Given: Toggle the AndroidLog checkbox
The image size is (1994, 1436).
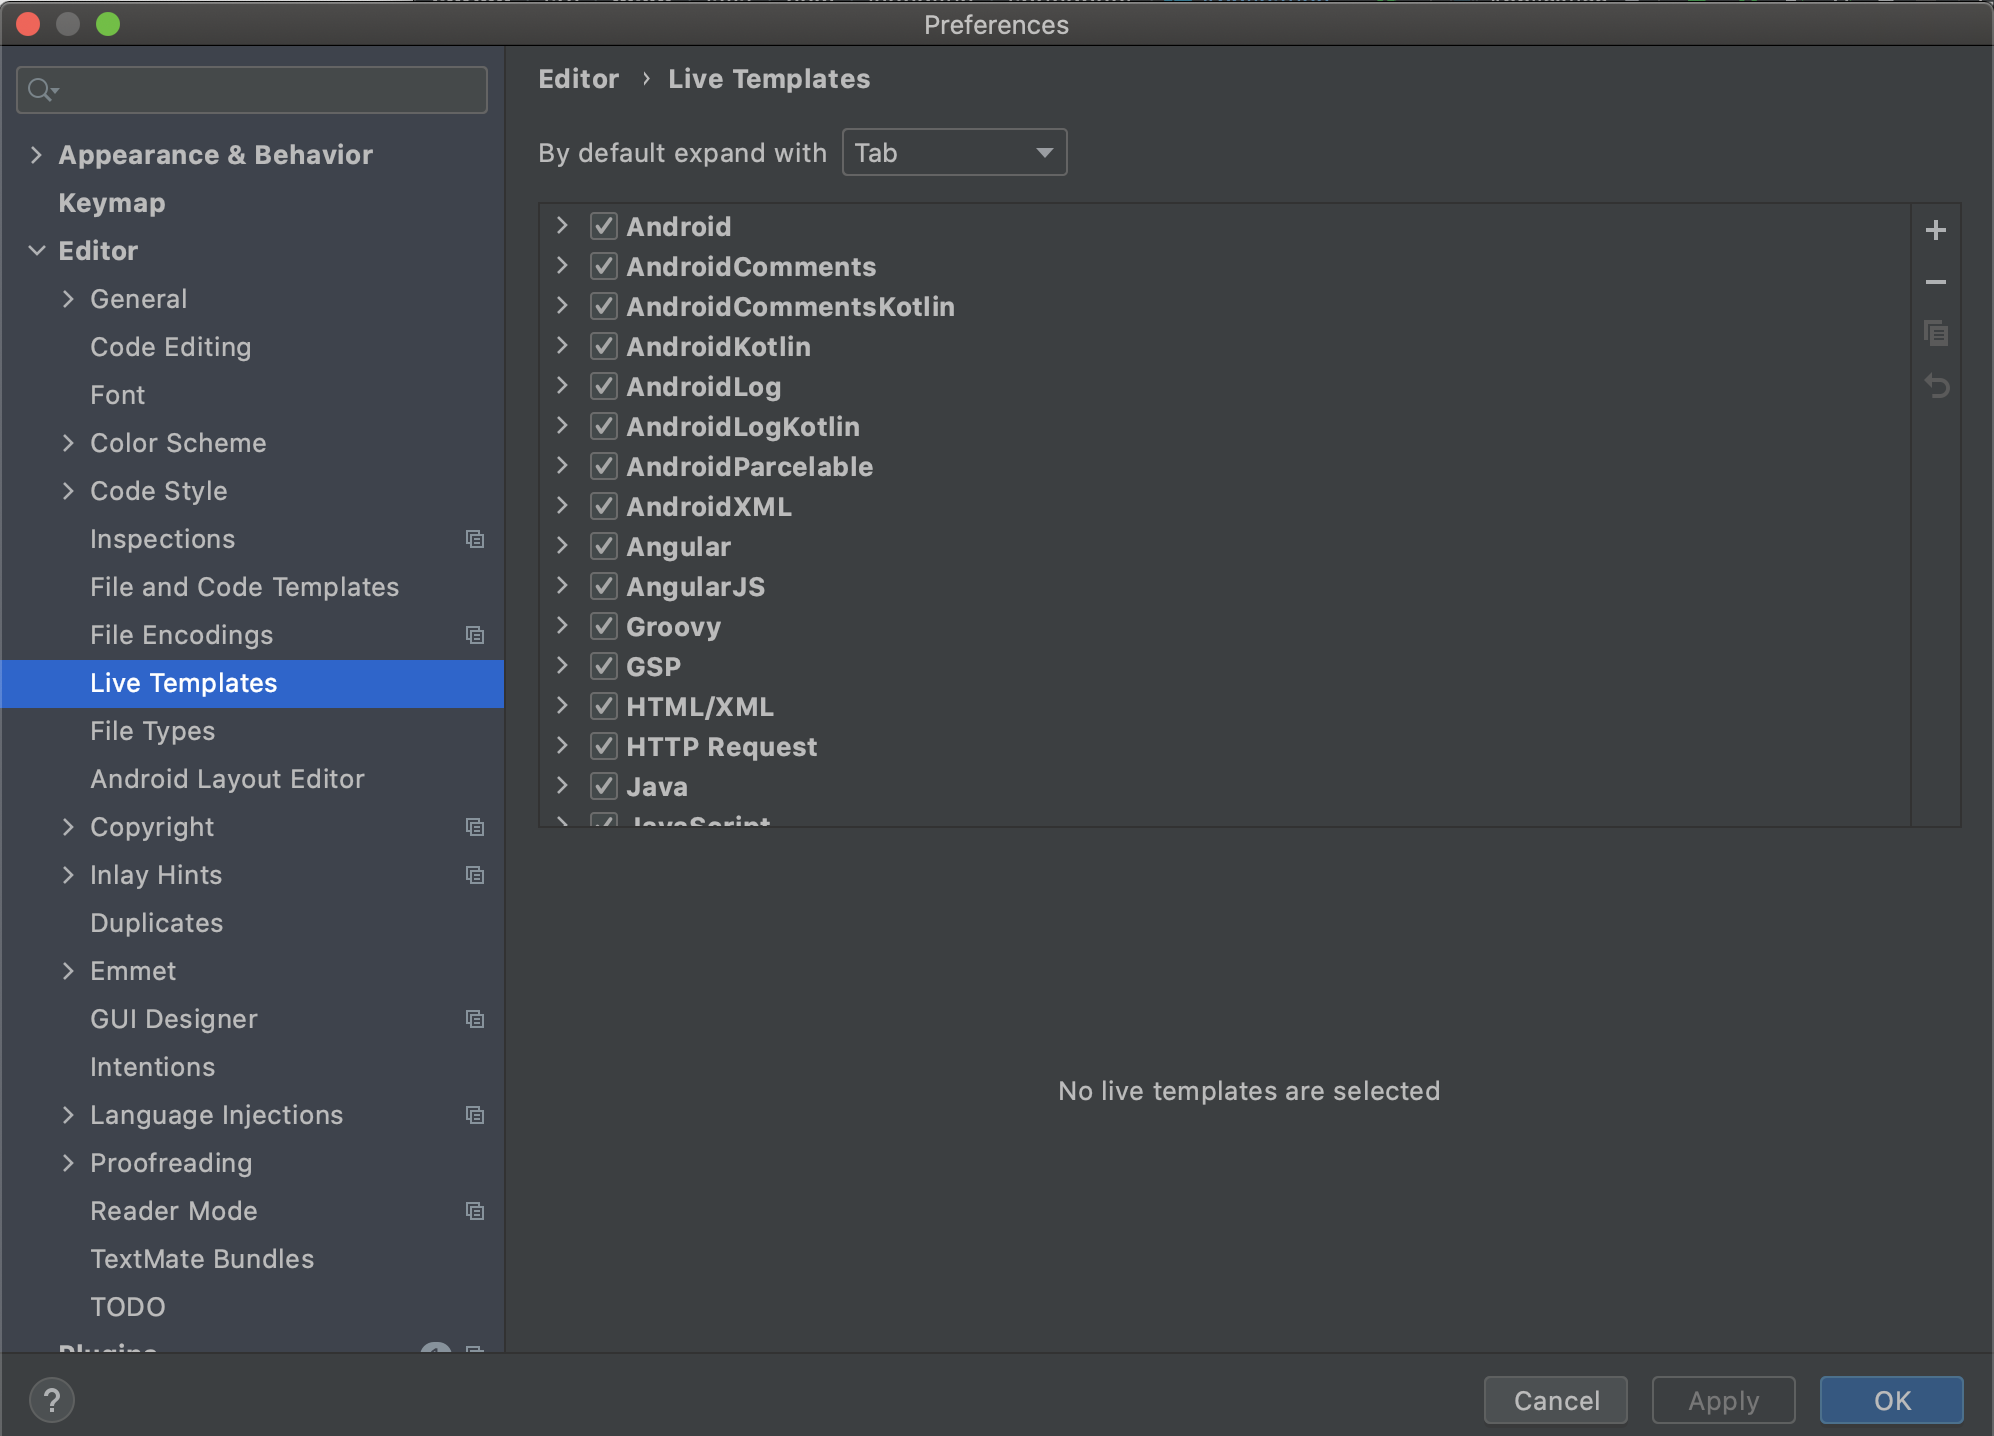Looking at the screenshot, I should click(x=603, y=386).
